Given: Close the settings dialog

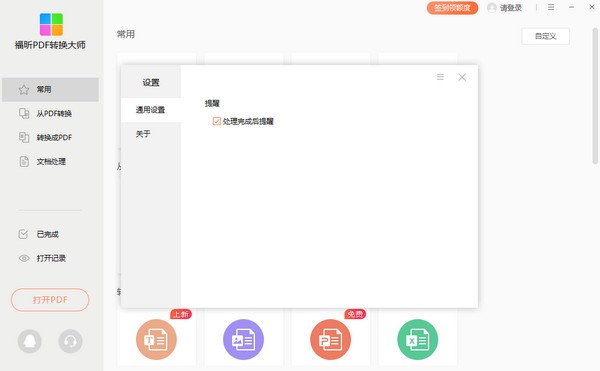Looking at the screenshot, I should 462,77.
